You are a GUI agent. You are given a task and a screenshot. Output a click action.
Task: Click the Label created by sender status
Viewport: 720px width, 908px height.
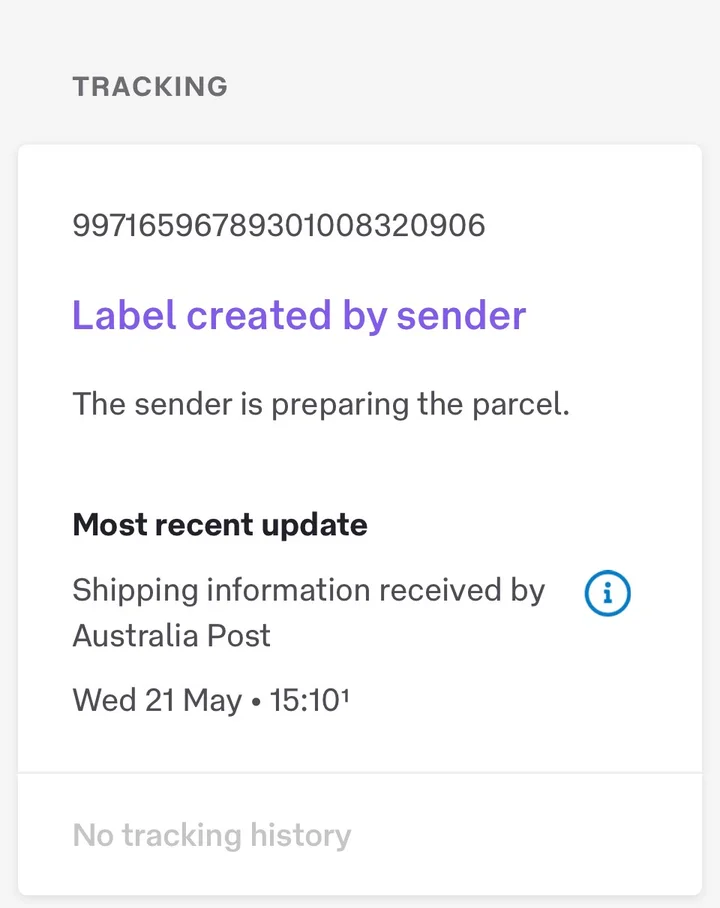click(x=299, y=316)
